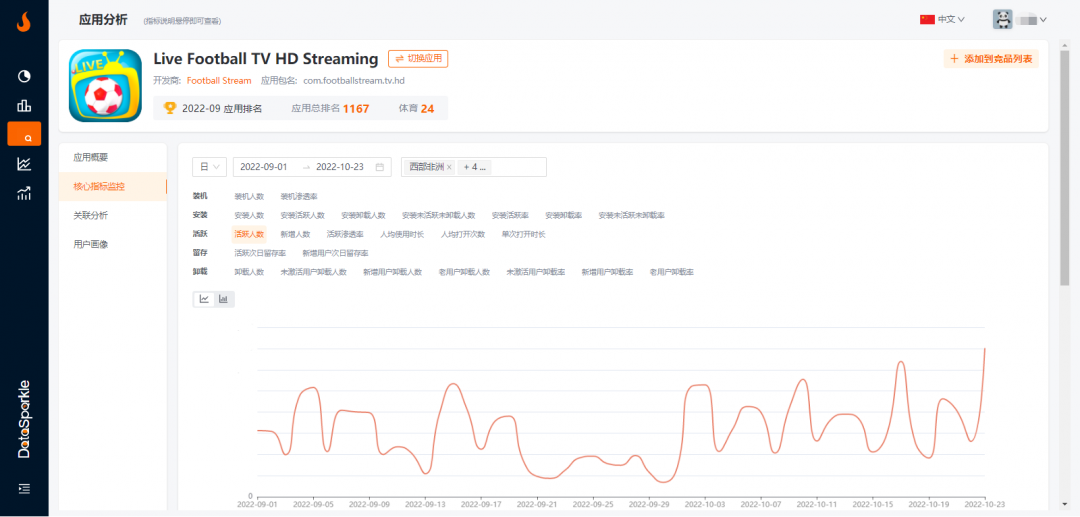Choose the 人均打开次数 metric

[463, 234]
